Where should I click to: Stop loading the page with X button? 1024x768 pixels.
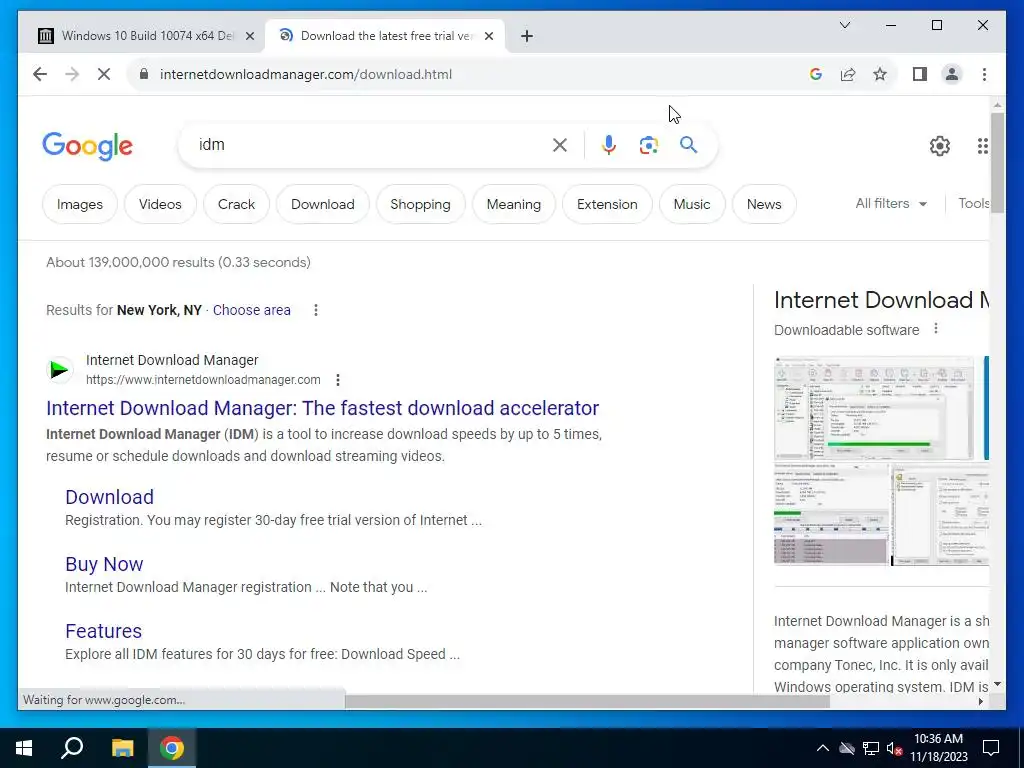(104, 74)
